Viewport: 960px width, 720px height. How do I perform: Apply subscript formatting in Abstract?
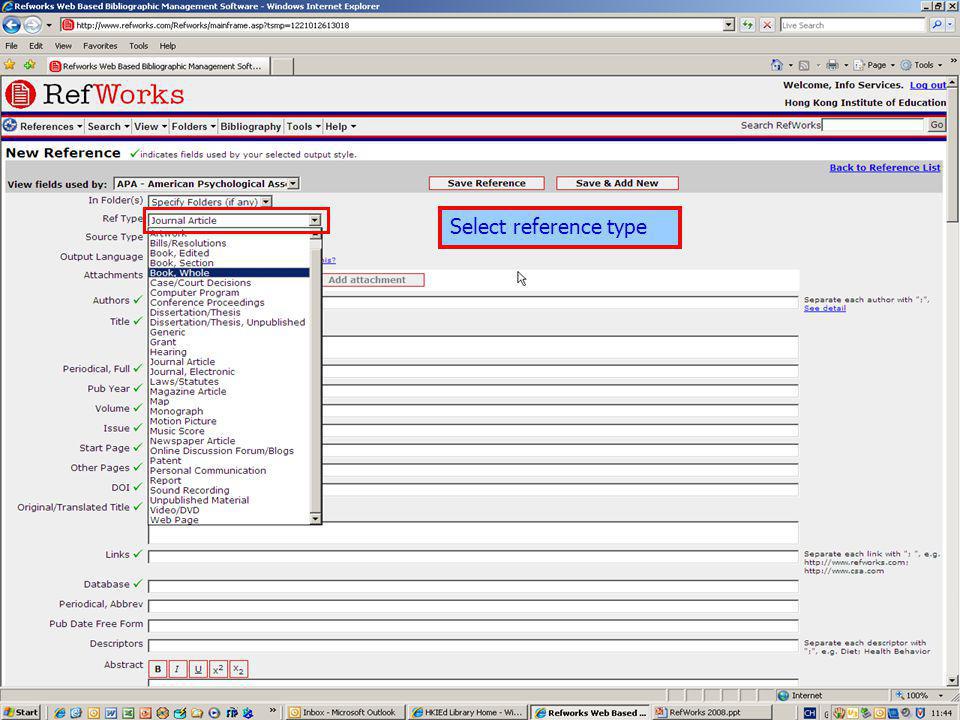click(x=239, y=669)
